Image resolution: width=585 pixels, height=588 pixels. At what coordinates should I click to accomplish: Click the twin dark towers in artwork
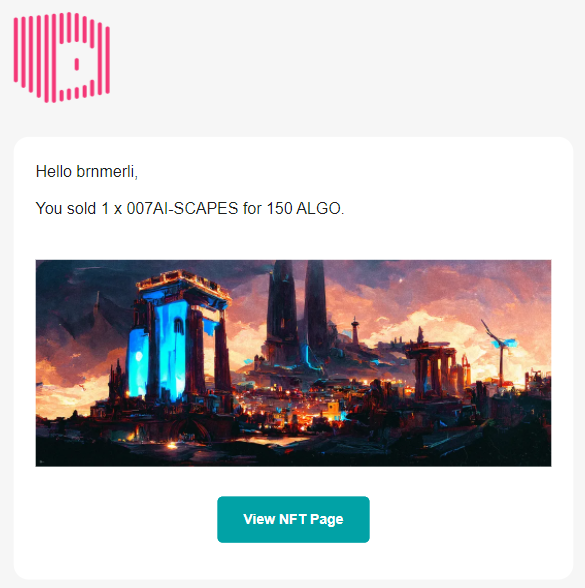298,311
